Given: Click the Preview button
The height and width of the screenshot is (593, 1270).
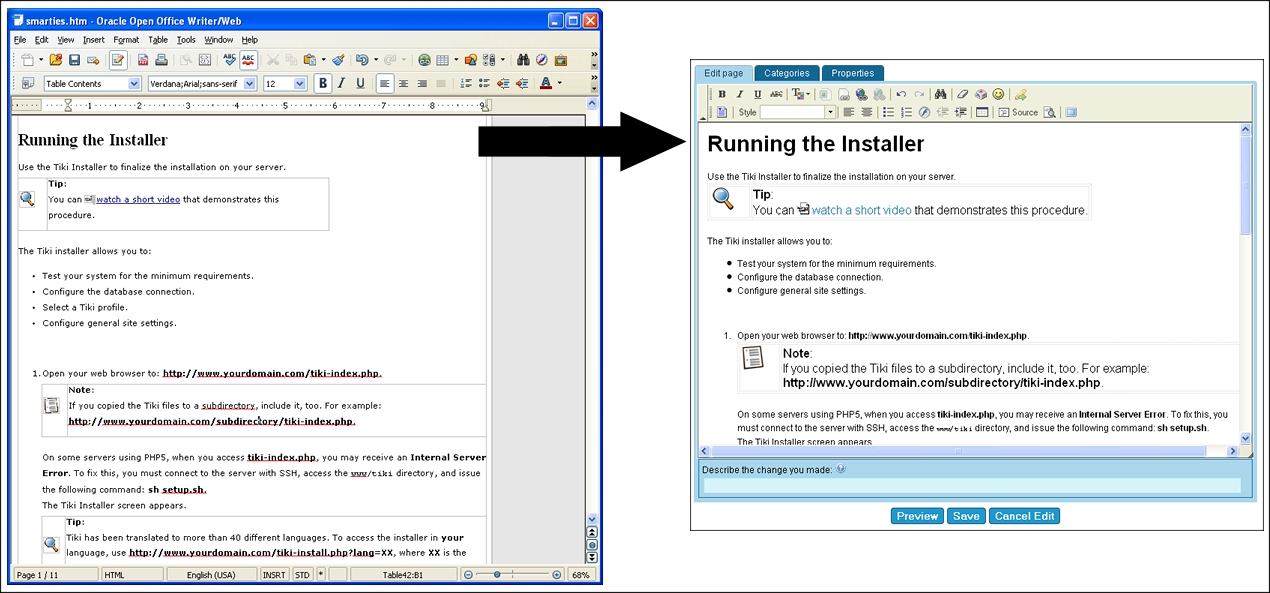Looking at the screenshot, I should [917, 516].
